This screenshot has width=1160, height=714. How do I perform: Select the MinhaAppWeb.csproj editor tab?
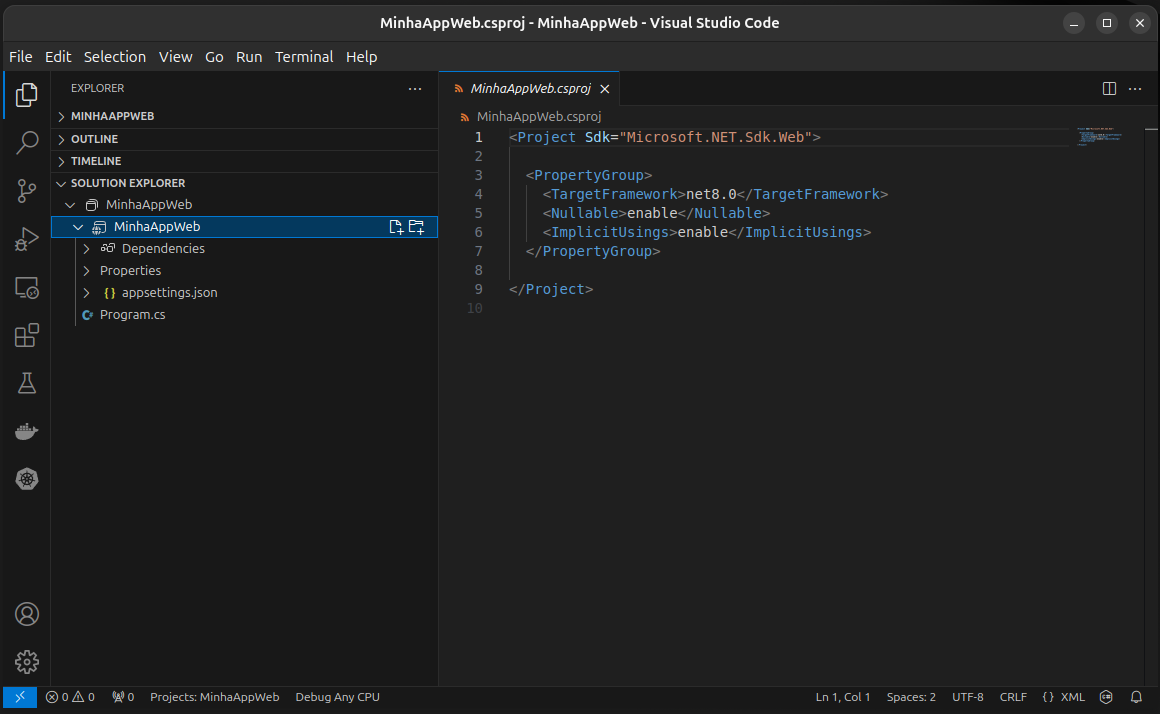pyautogui.click(x=530, y=88)
